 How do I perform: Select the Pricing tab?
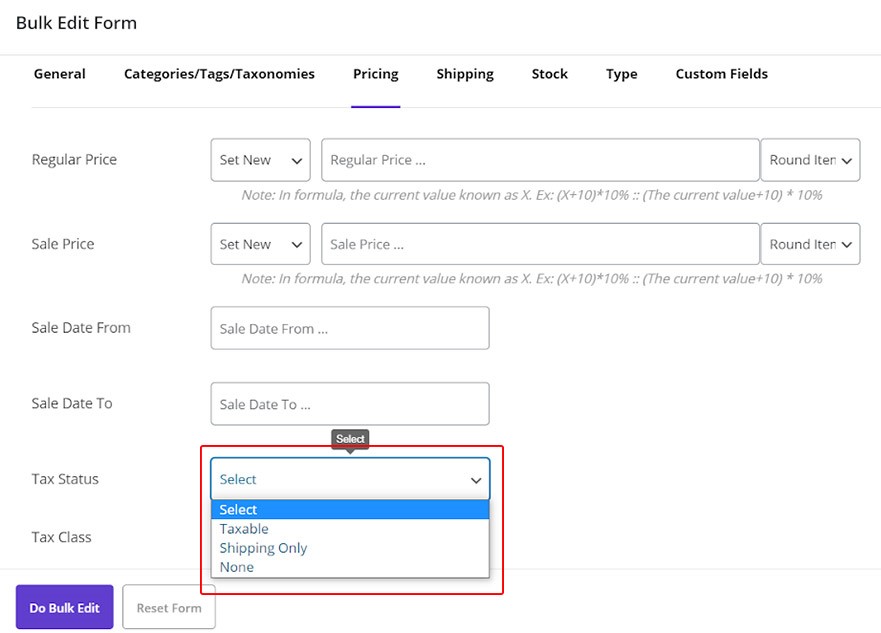pyautogui.click(x=375, y=74)
